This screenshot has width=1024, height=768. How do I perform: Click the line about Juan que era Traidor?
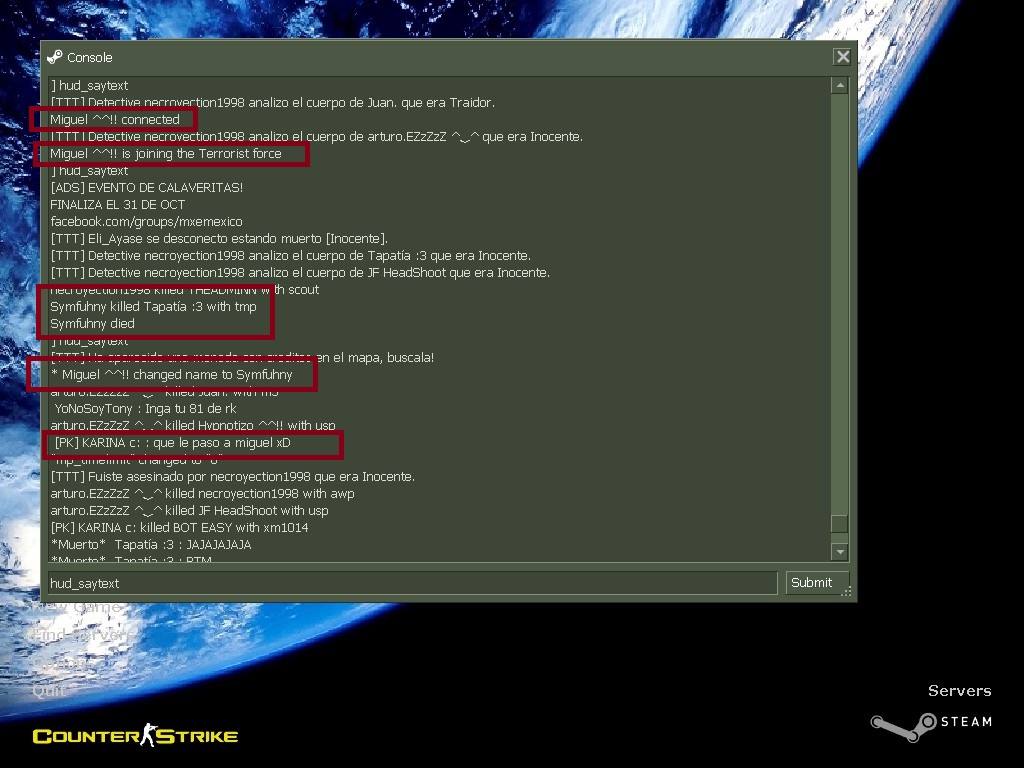(273, 103)
